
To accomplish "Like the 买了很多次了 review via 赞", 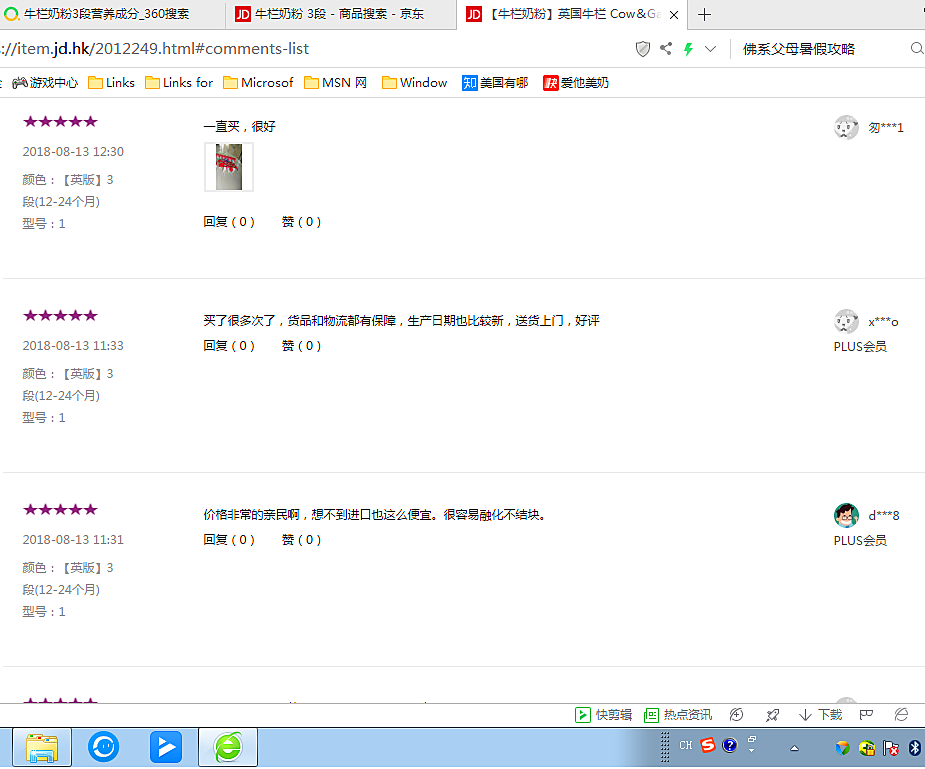I will (x=301, y=346).
